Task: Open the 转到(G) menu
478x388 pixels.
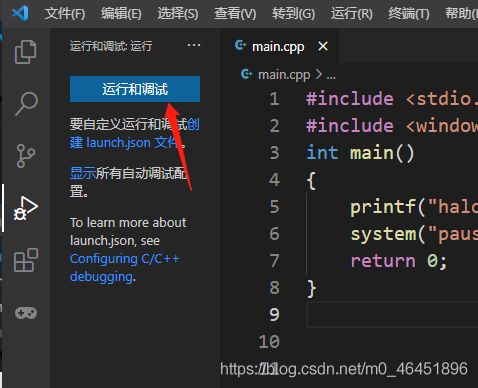Action: tap(293, 14)
